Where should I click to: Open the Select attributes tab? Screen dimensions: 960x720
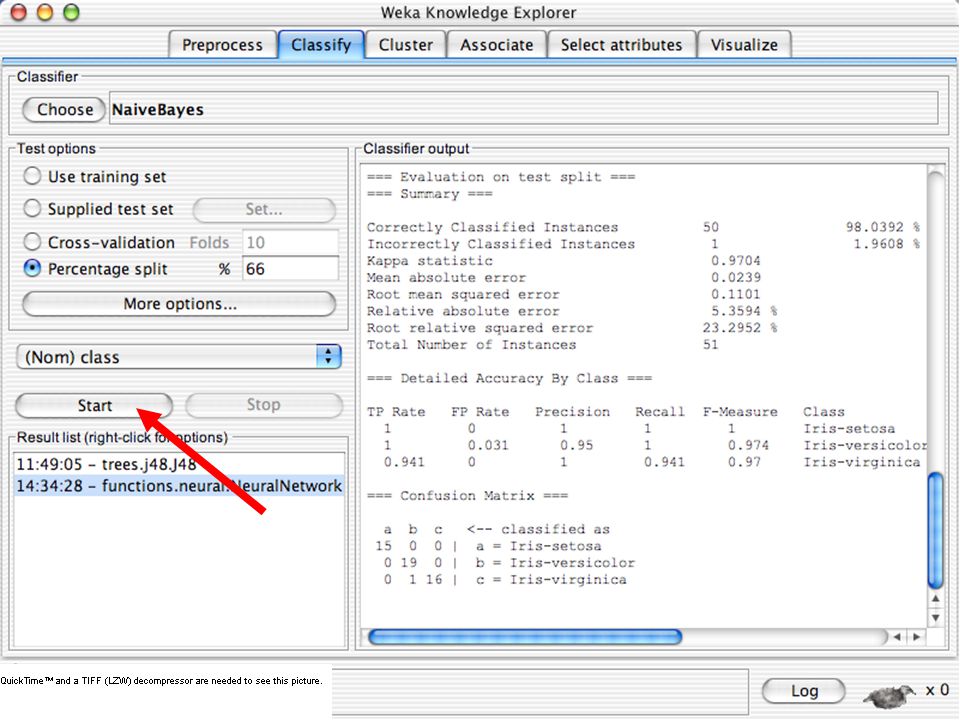(x=621, y=45)
